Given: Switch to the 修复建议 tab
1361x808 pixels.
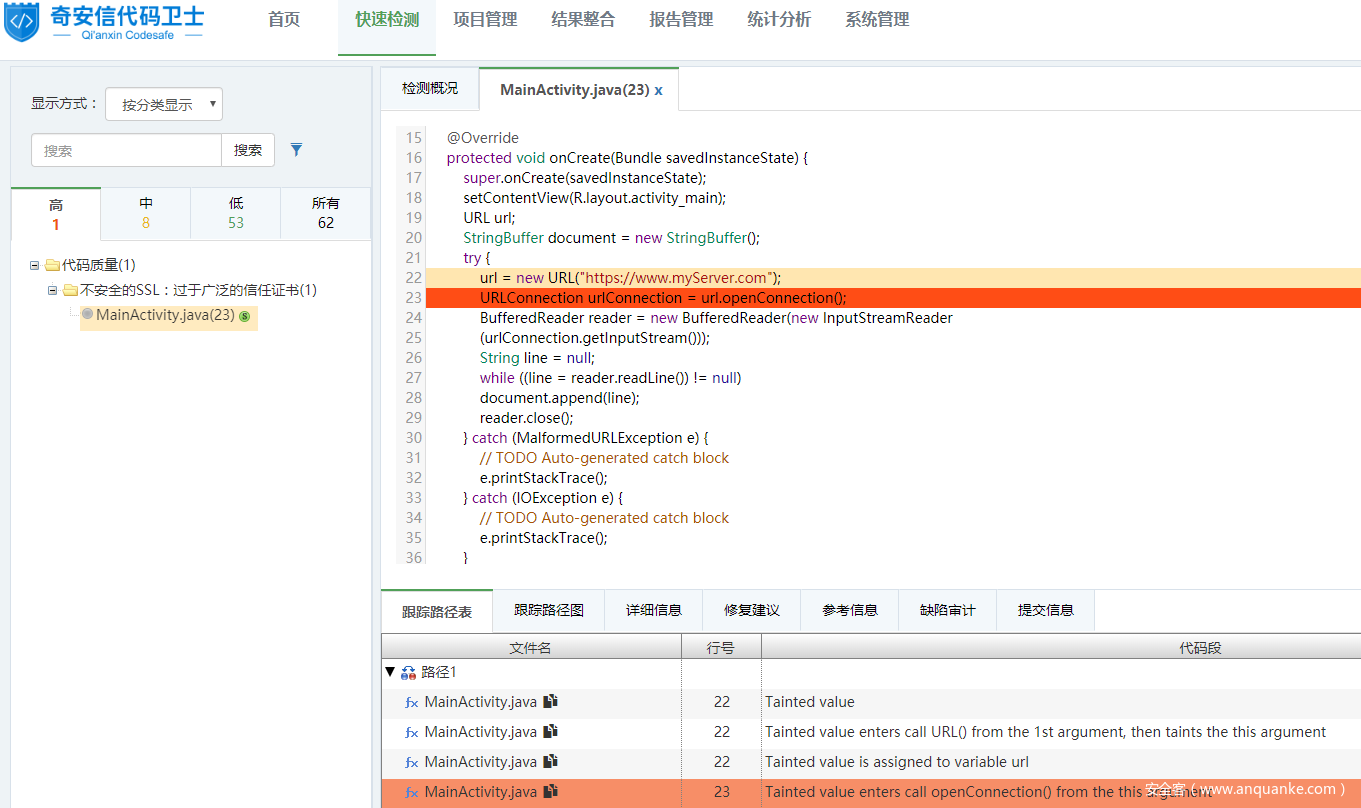Looking at the screenshot, I should coord(751,610).
